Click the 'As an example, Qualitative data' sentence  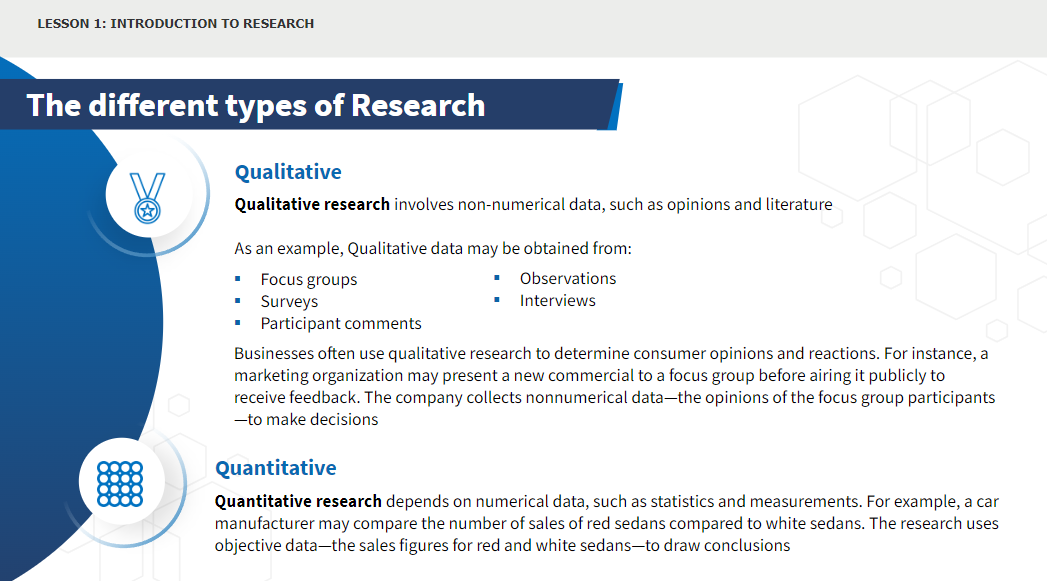tap(433, 248)
